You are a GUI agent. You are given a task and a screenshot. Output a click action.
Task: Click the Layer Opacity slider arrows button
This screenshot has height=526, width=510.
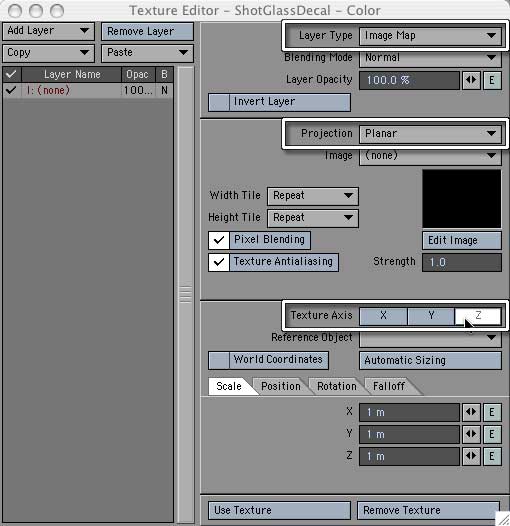click(x=471, y=81)
